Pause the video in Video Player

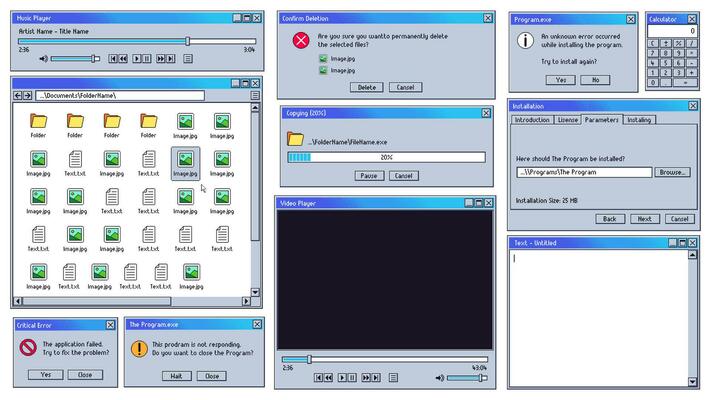(352, 377)
